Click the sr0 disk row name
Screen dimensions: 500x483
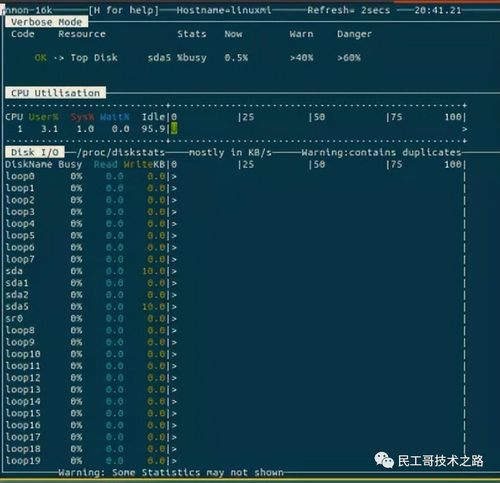14,318
